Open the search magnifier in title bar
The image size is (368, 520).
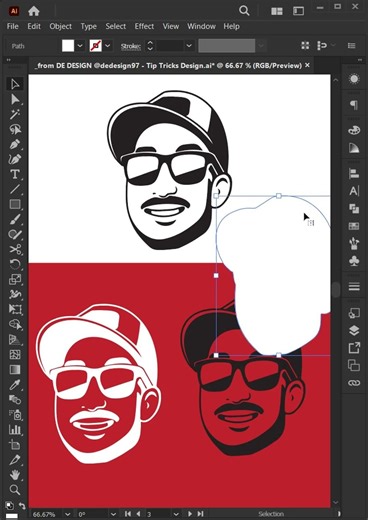(244, 11)
